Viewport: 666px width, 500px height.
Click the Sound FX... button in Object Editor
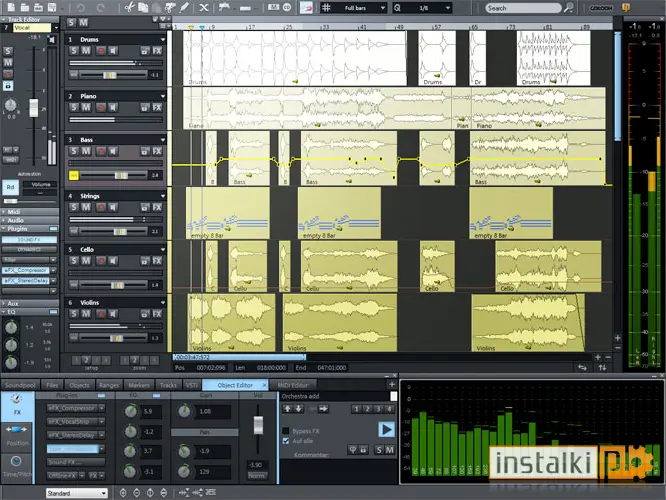tap(76, 462)
